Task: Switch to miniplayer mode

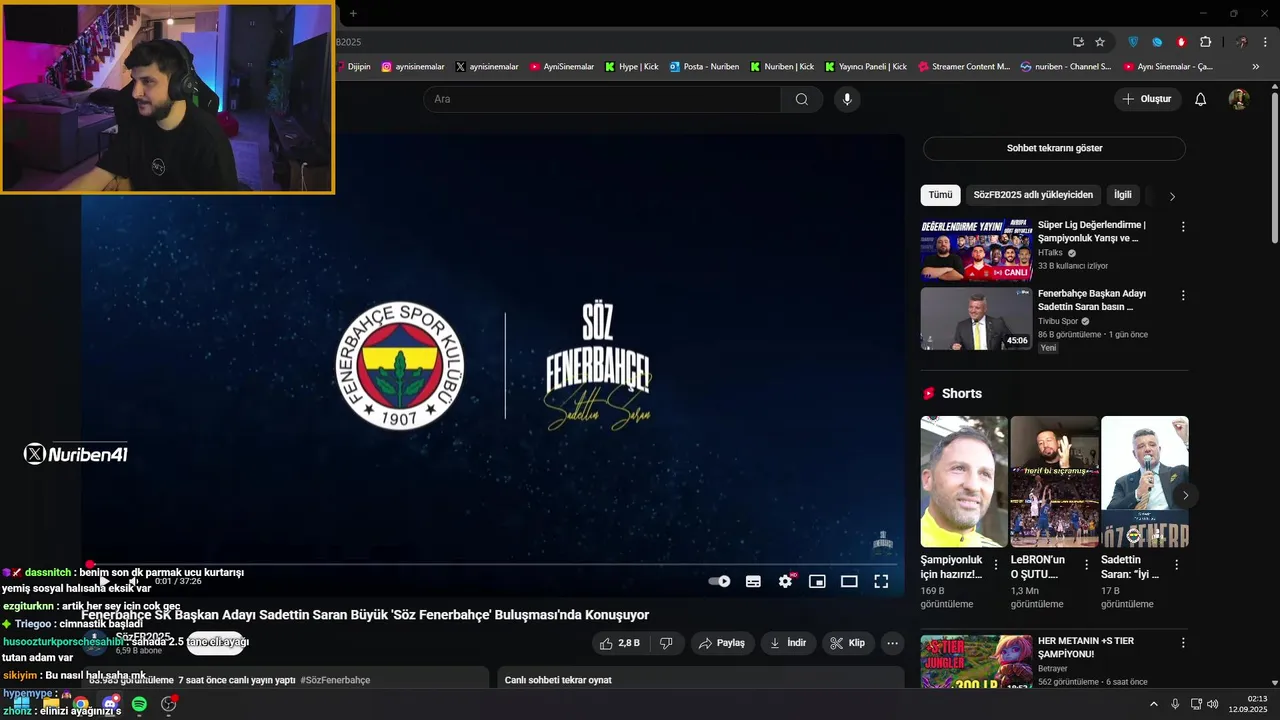Action: point(817,581)
